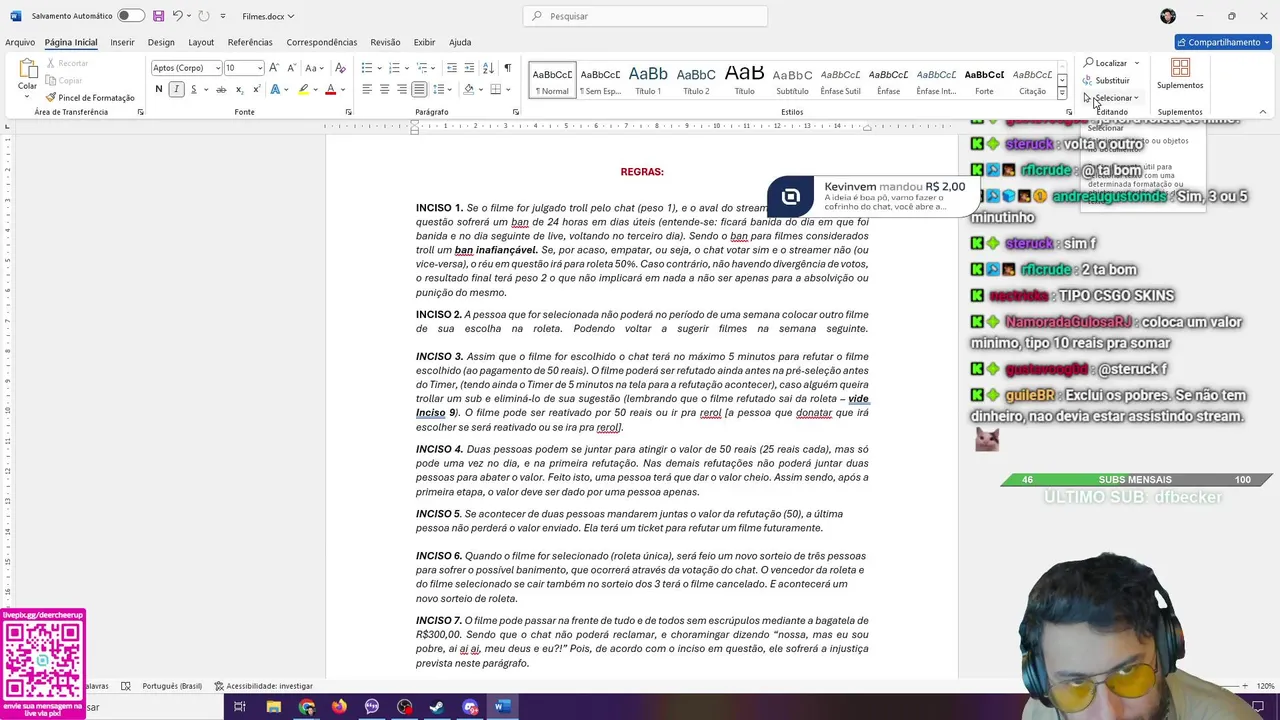The image size is (1280, 720).
Task: Apply subscript formatting
Action: click(239, 90)
